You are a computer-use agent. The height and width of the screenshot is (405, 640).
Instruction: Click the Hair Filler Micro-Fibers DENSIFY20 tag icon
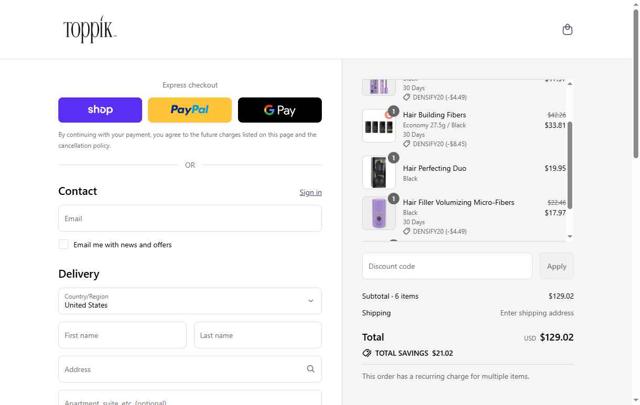pos(407,231)
